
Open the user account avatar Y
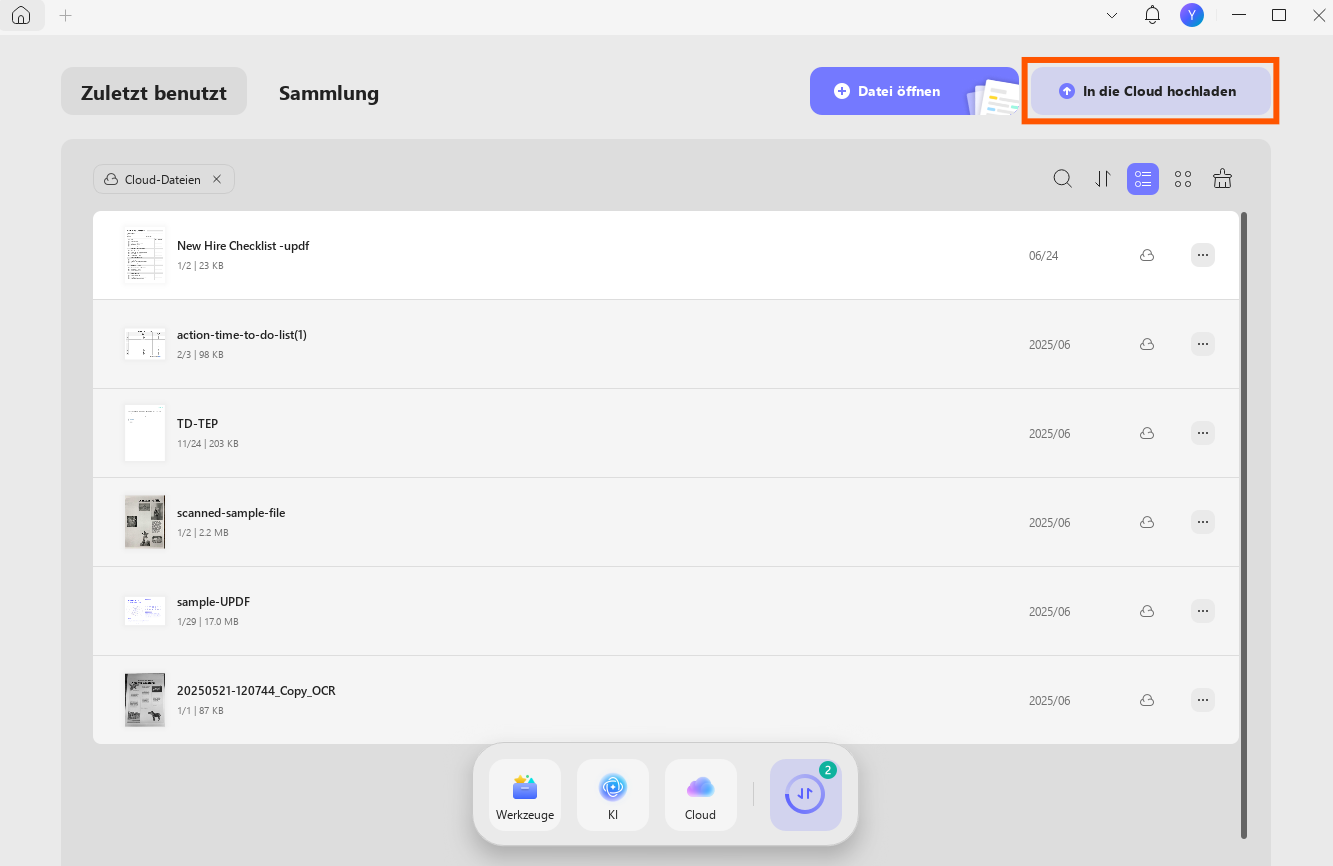pyautogui.click(x=1191, y=15)
